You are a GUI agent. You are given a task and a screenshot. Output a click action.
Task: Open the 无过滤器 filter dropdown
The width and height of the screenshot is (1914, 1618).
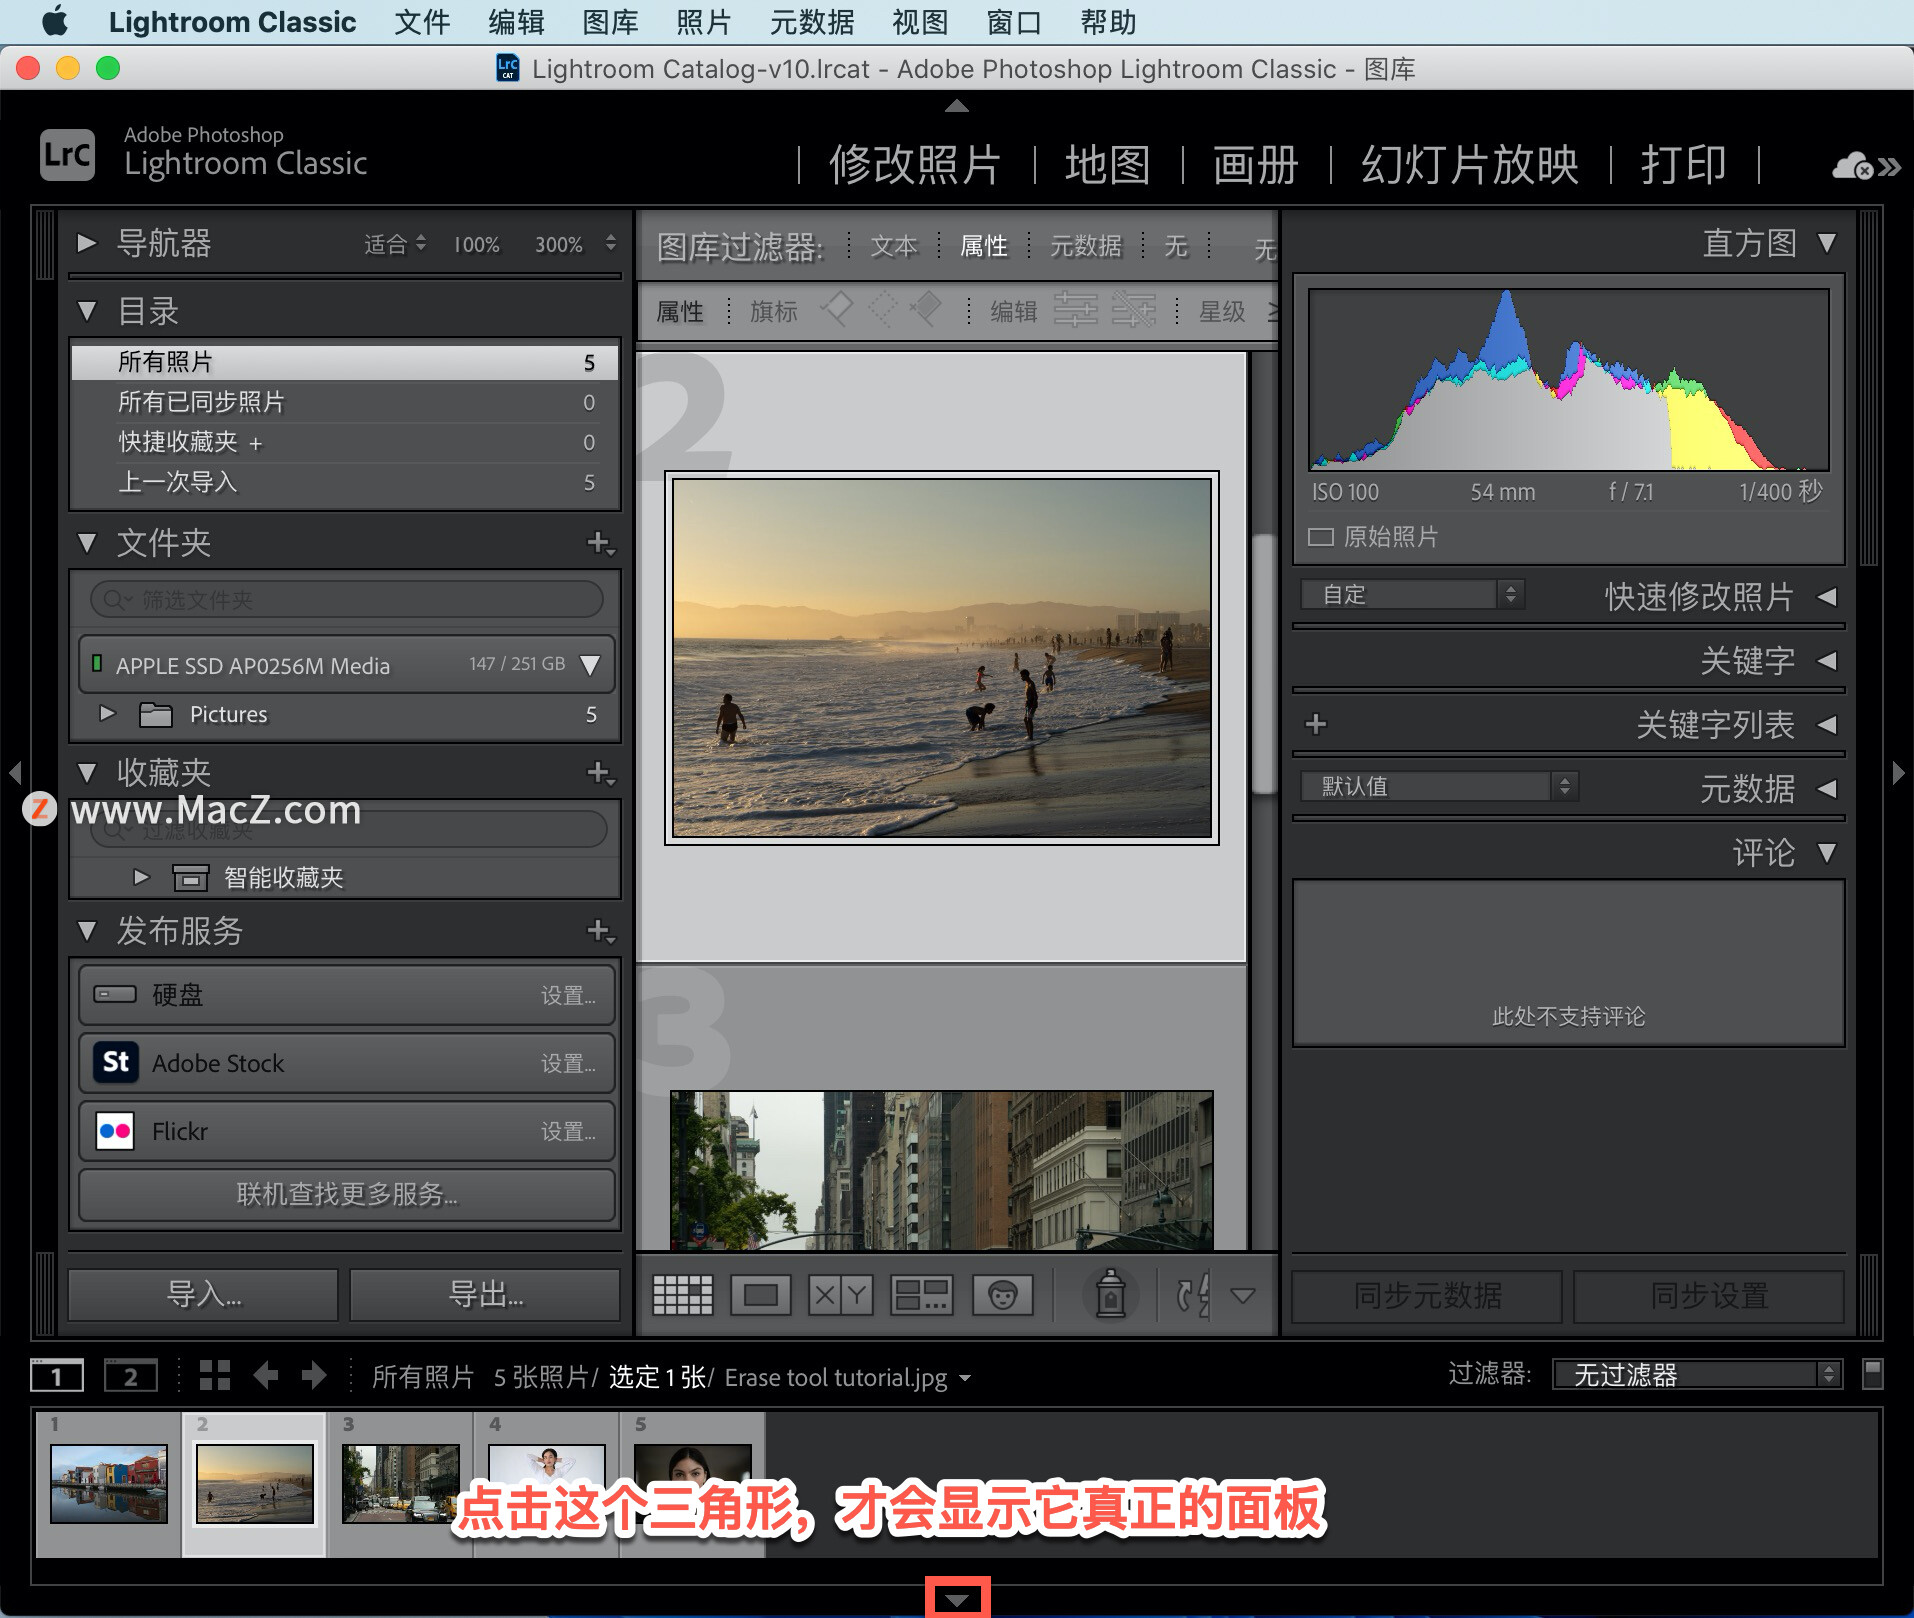[1696, 1375]
